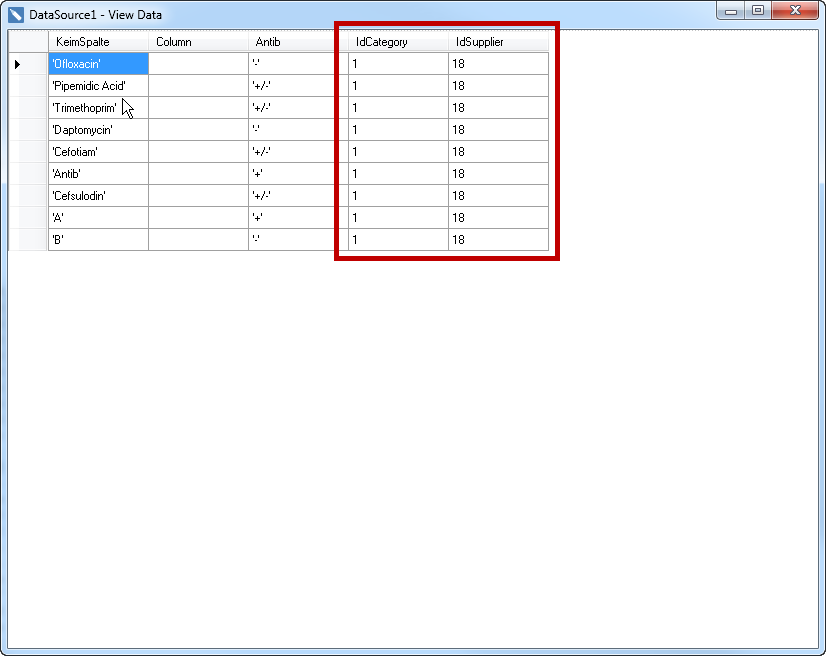Click the Antib value for Cefotiam row

pyautogui.click(x=299, y=152)
